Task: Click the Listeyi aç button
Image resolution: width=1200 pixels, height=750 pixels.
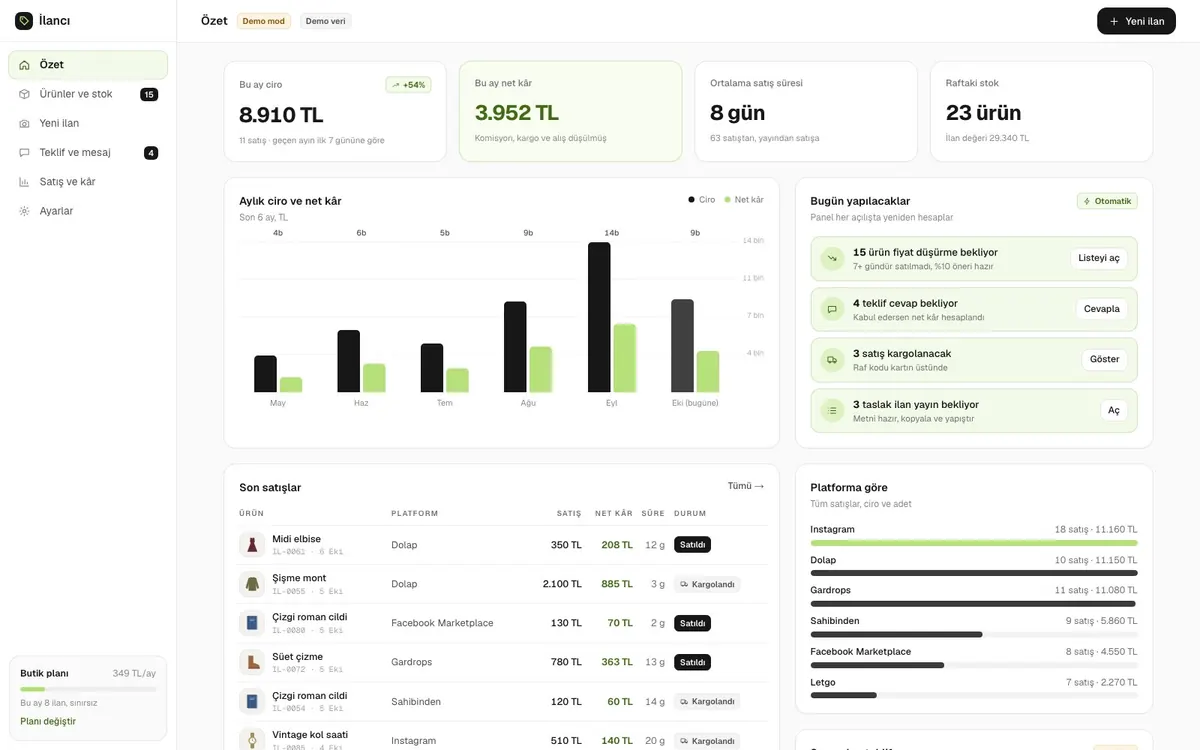Action: click(1099, 258)
